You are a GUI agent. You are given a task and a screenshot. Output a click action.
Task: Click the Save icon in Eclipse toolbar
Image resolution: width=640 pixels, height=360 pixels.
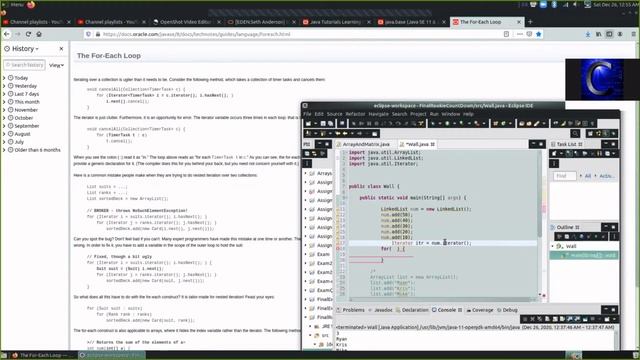[323, 123]
